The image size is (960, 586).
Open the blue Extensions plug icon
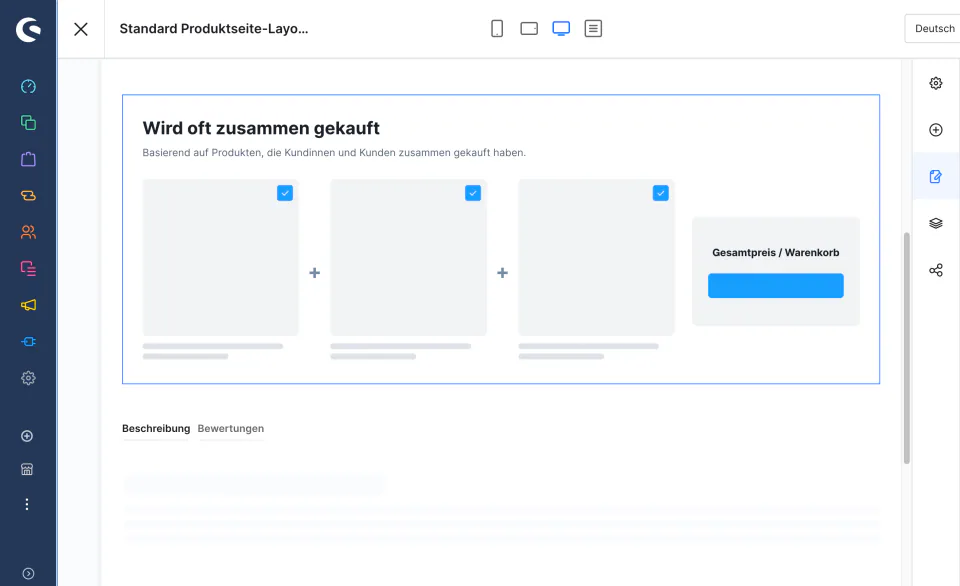(x=28, y=342)
